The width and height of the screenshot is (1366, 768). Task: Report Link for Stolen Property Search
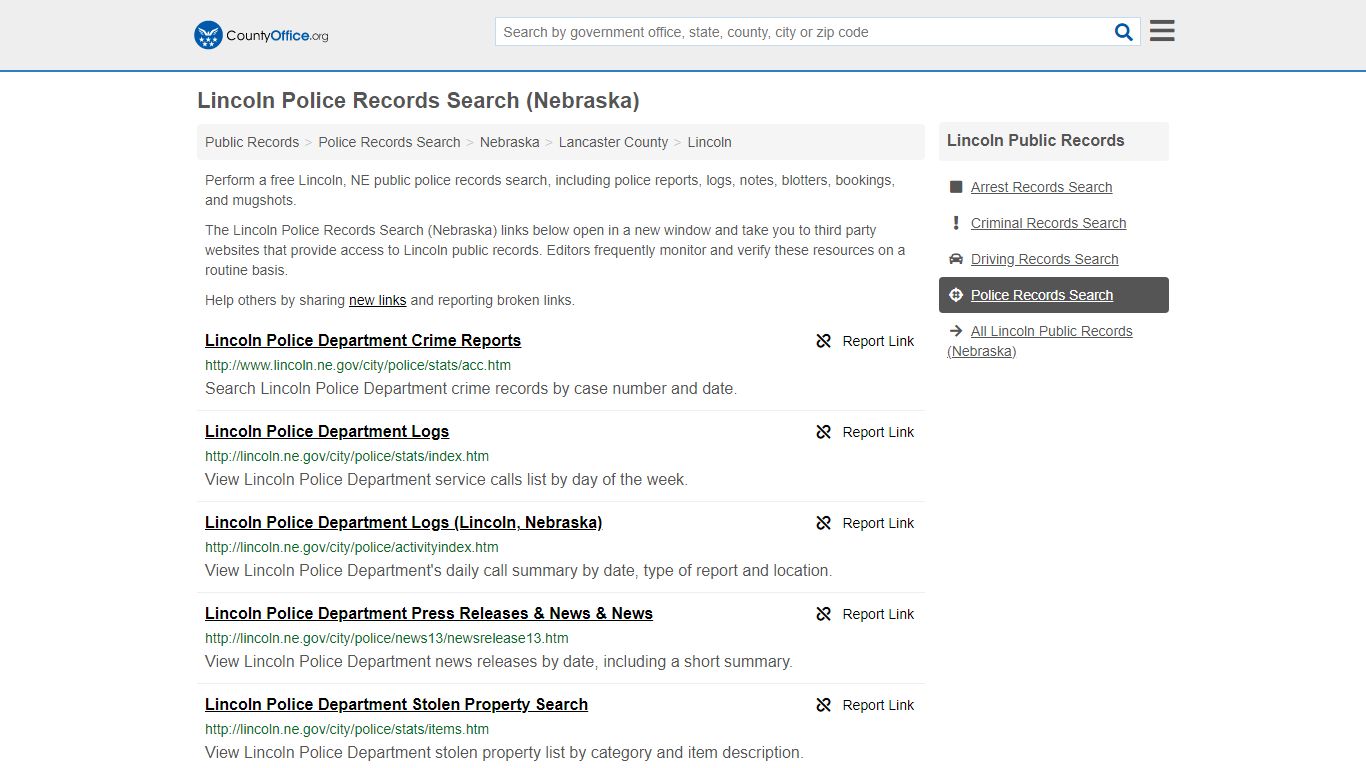coord(878,705)
